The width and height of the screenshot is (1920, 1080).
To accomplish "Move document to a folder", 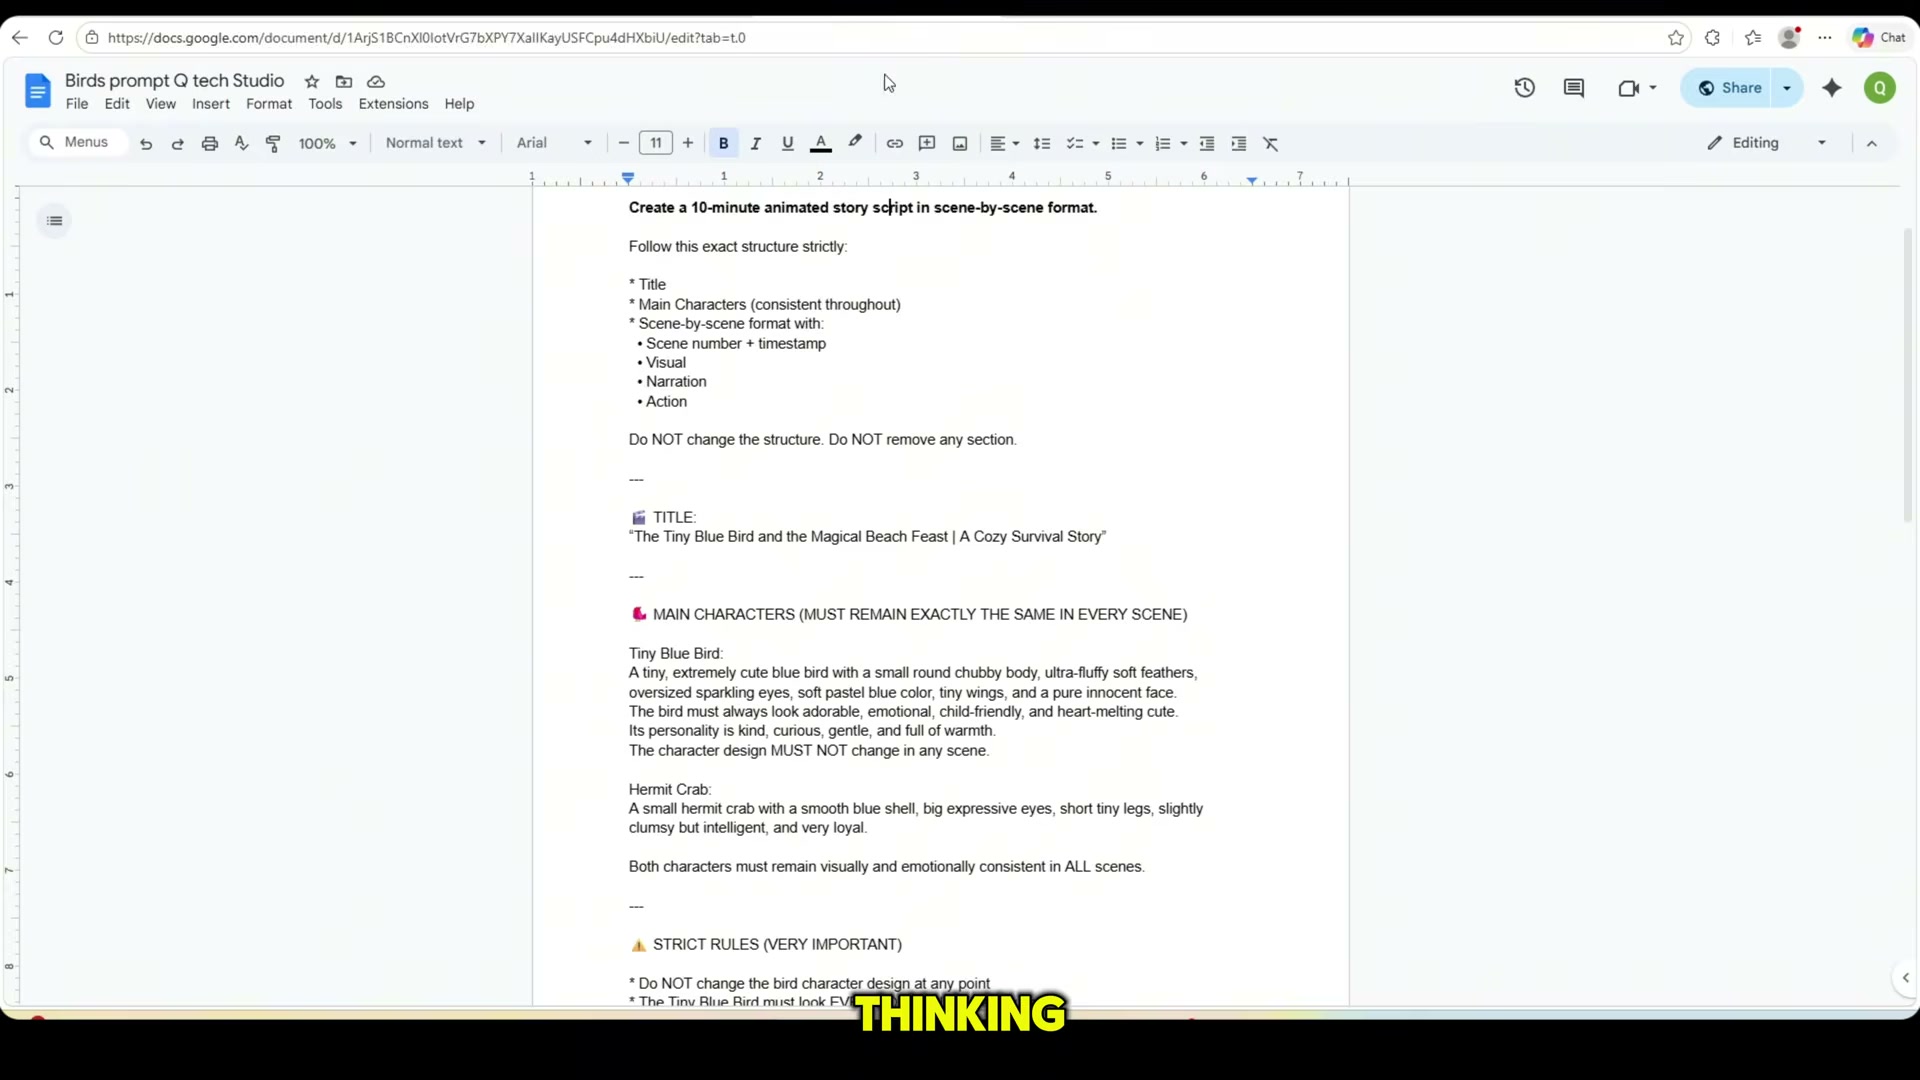I will [x=344, y=82].
